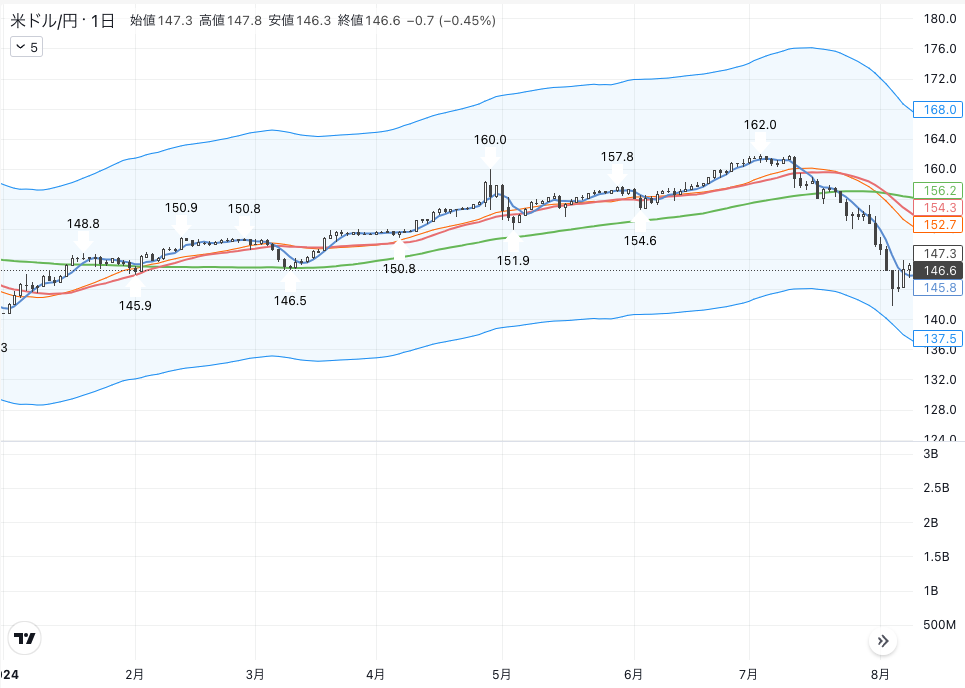965x688 pixels.
Task: Click the 8月 date axis label
Action: pyautogui.click(x=880, y=674)
